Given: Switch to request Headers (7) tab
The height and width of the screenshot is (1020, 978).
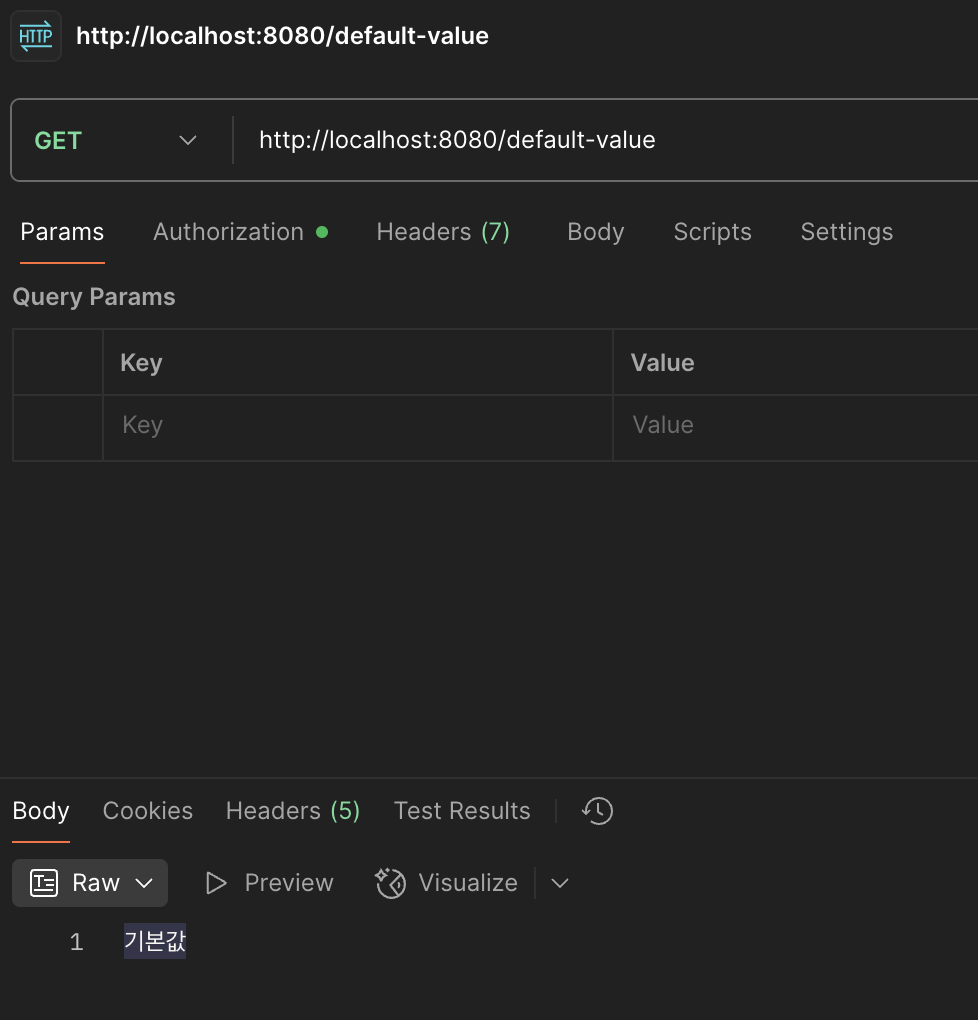Looking at the screenshot, I should 443,232.
